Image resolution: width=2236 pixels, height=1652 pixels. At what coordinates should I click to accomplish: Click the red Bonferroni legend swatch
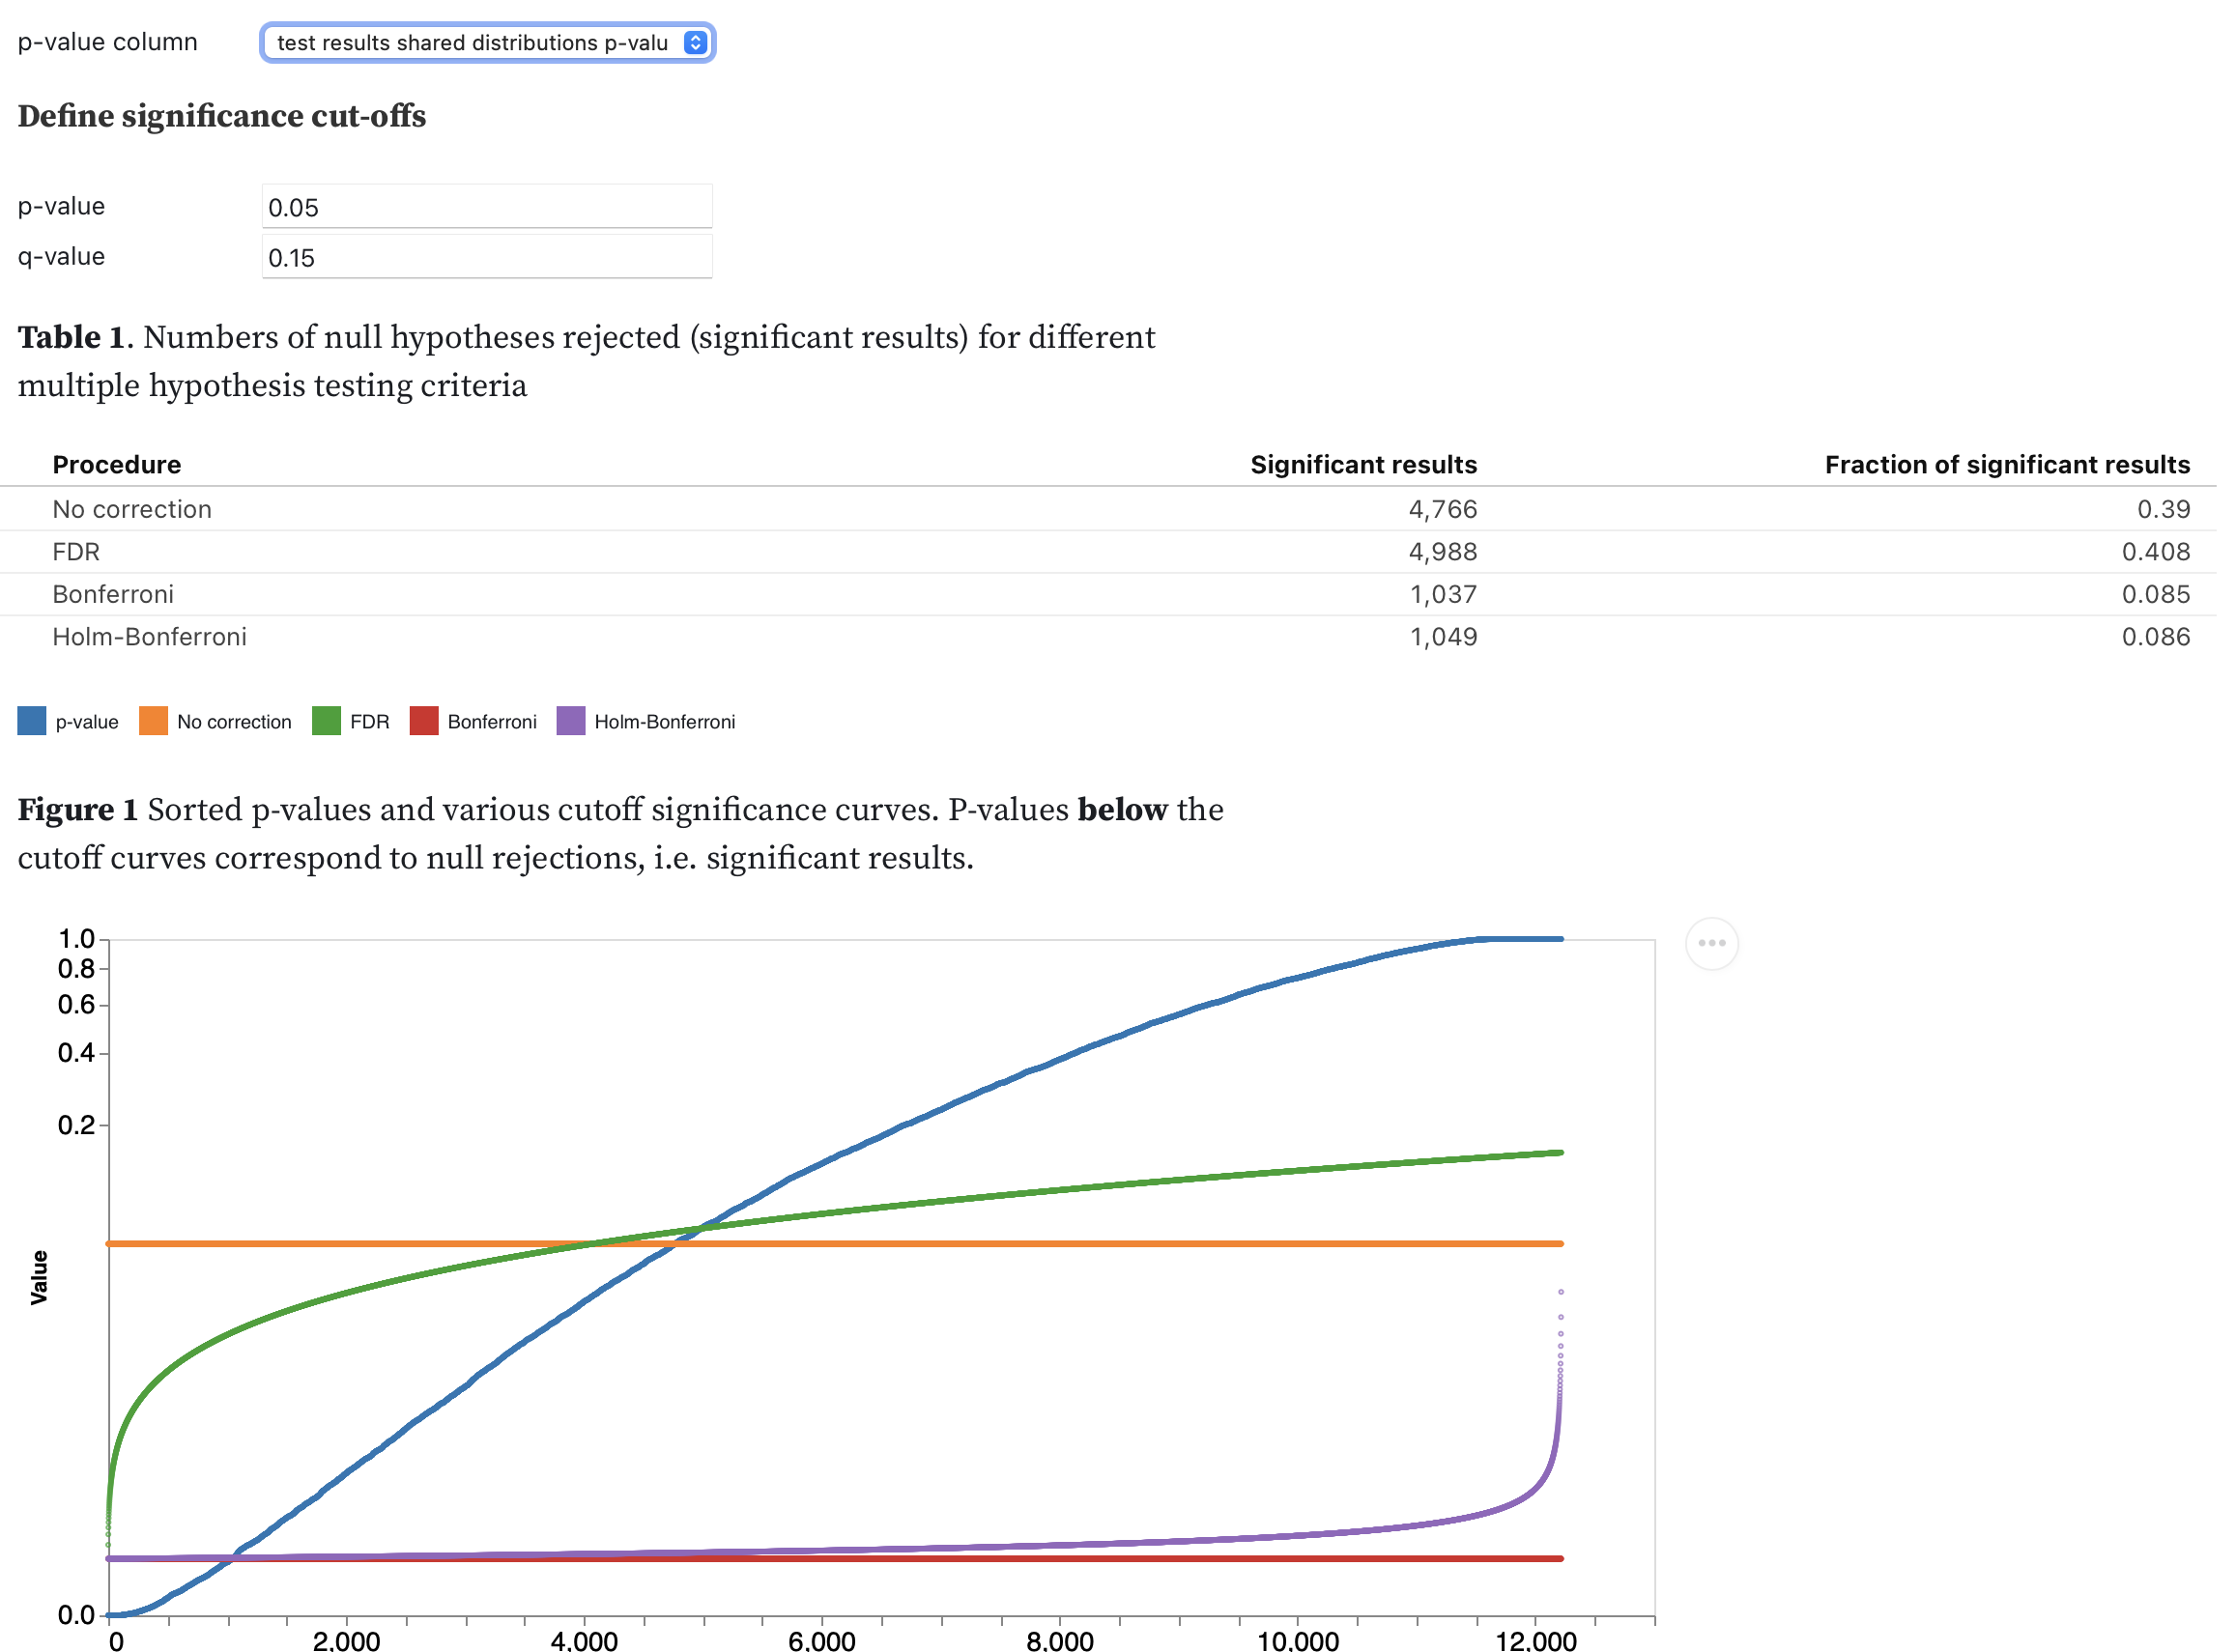point(424,721)
